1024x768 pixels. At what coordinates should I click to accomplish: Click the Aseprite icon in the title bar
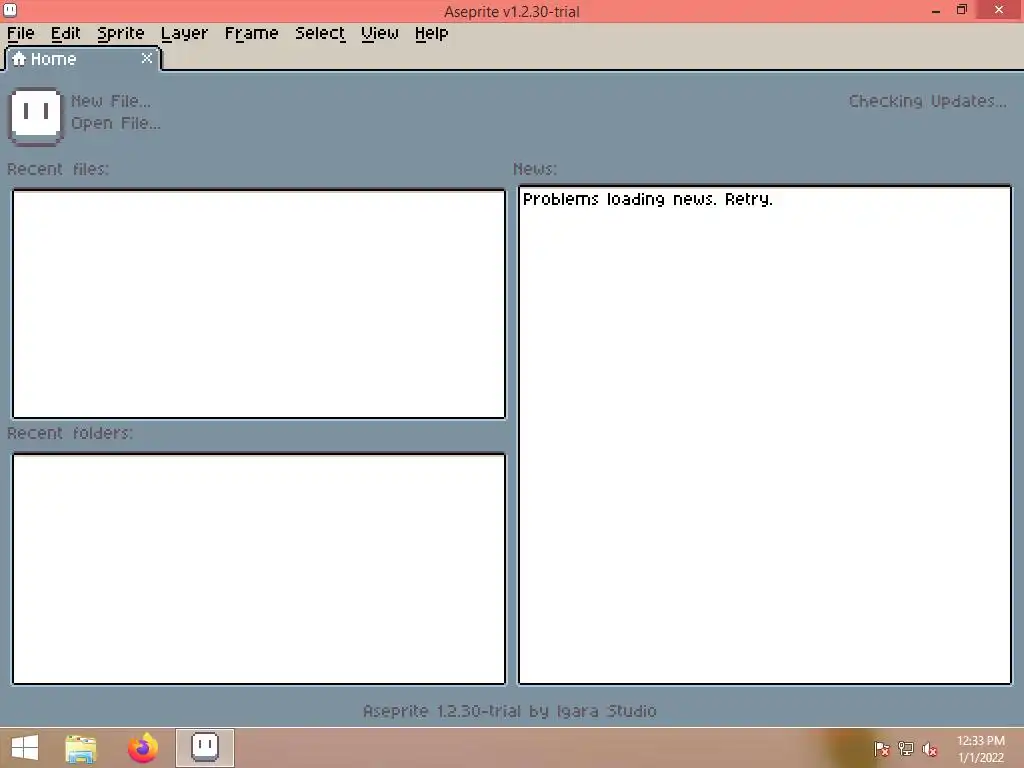(x=10, y=10)
